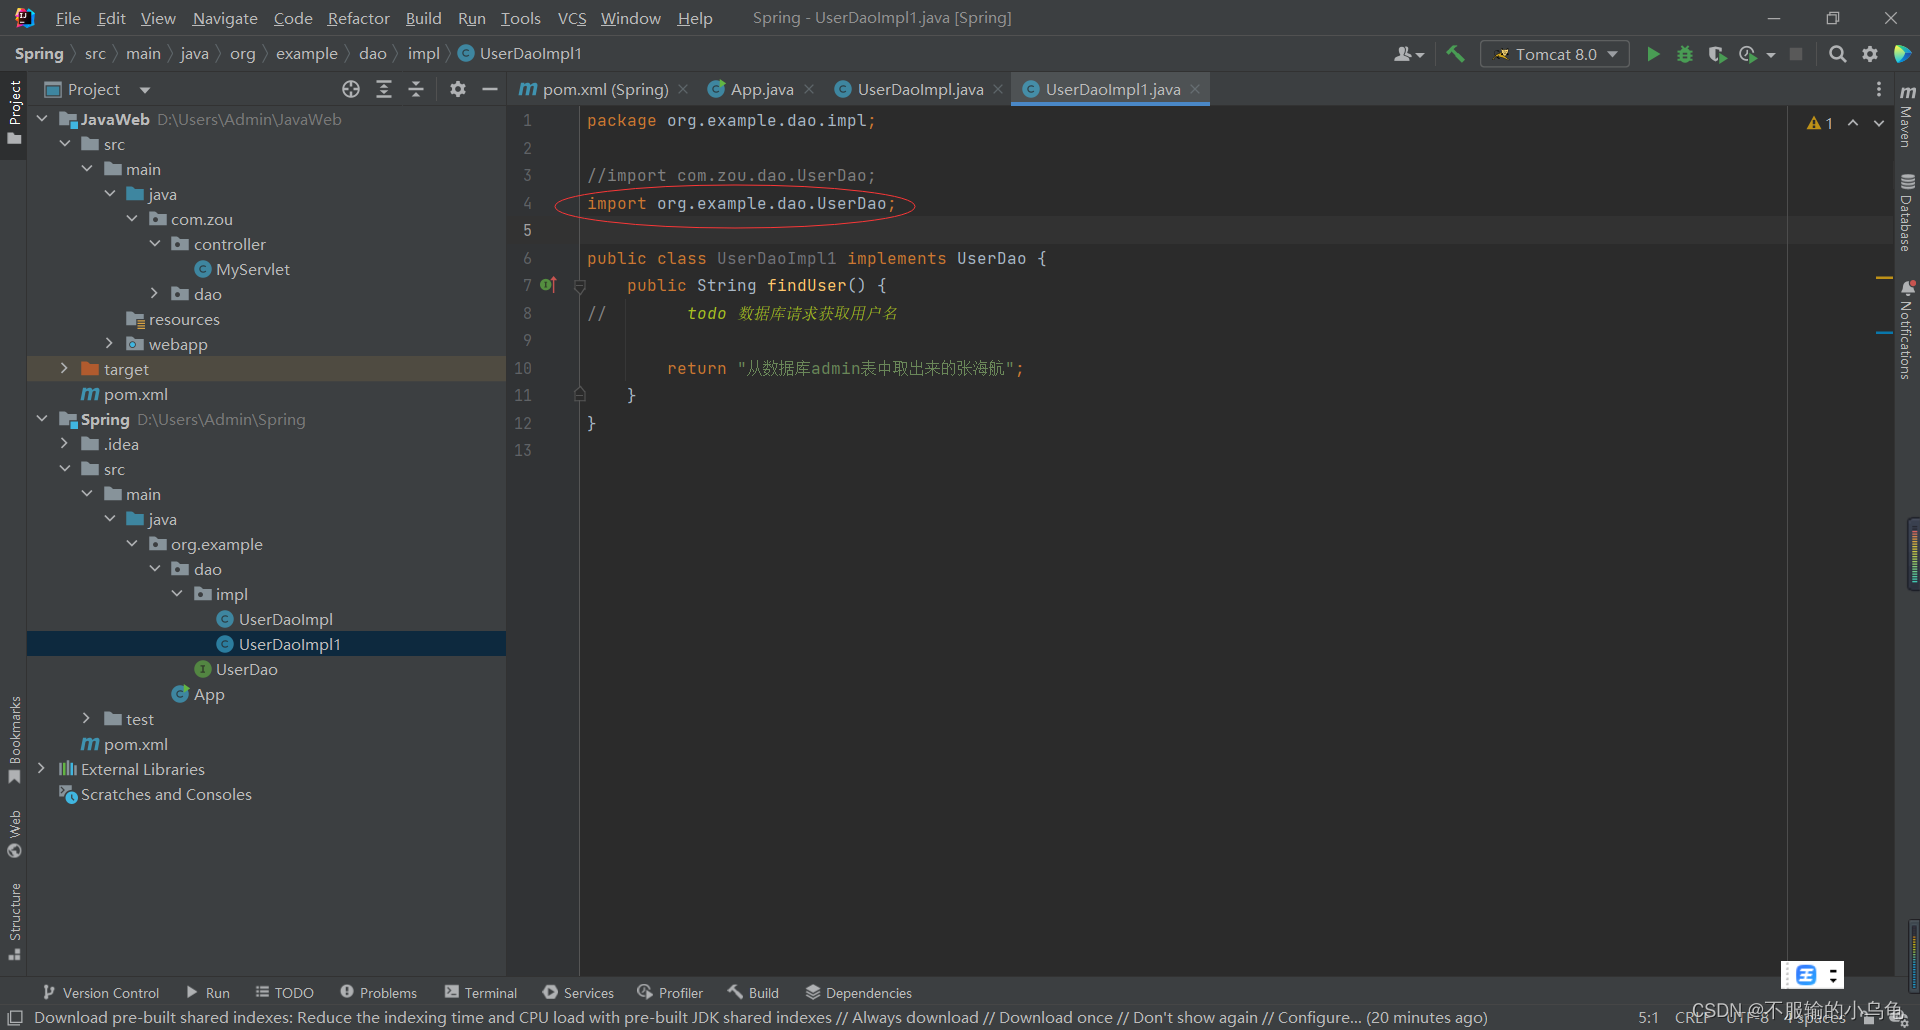Open the Dependencies panel
The width and height of the screenshot is (1920, 1030).
(858, 993)
